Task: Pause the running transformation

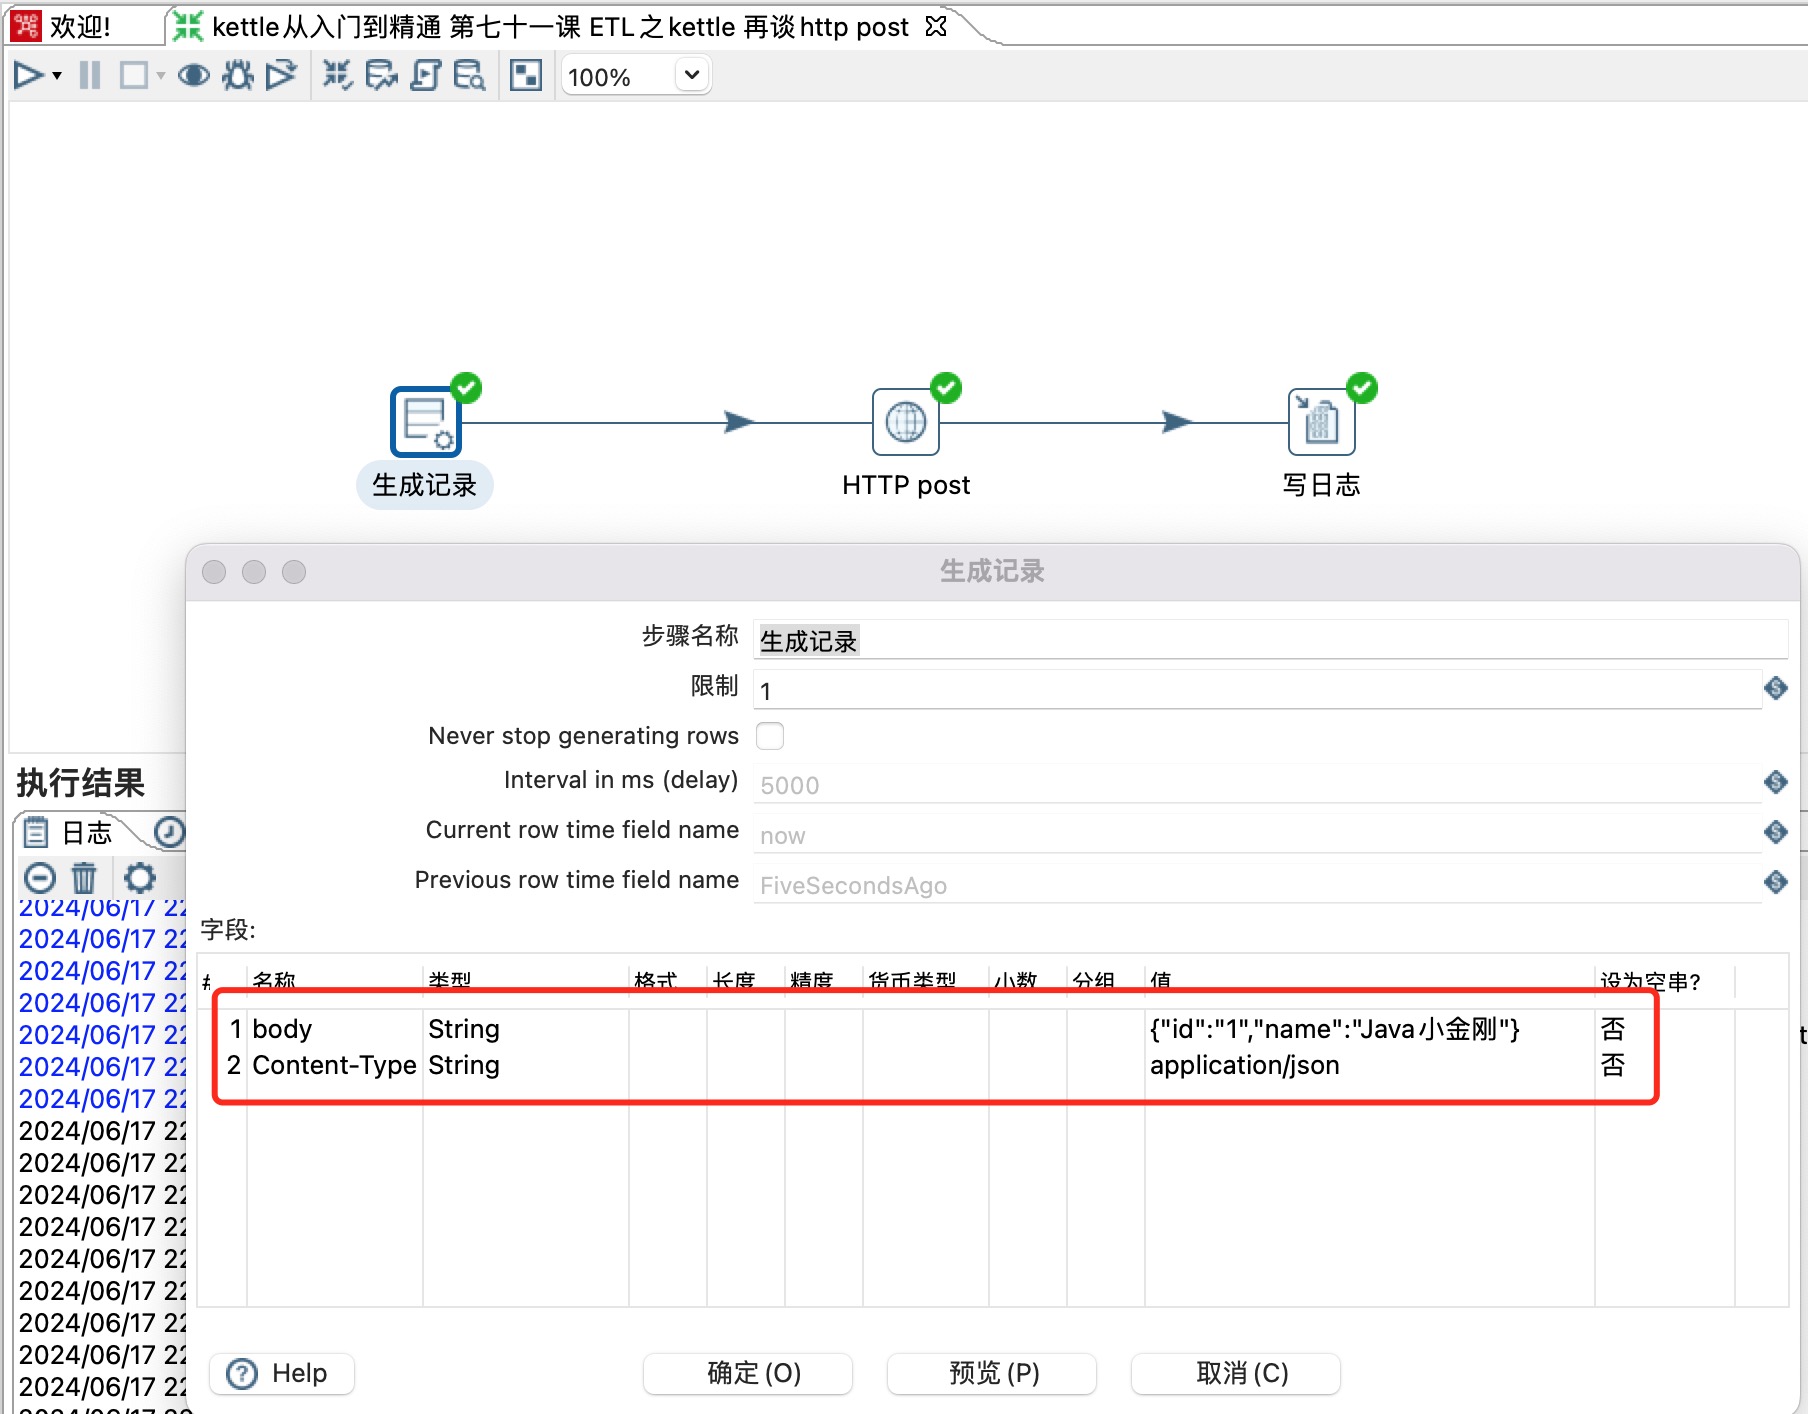Action: 89,74
